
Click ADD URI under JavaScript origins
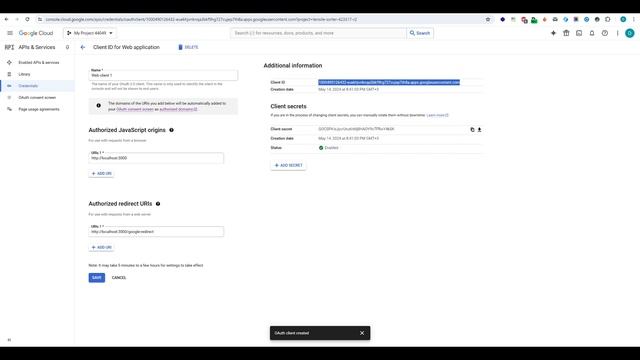pyautogui.click(x=101, y=173)
